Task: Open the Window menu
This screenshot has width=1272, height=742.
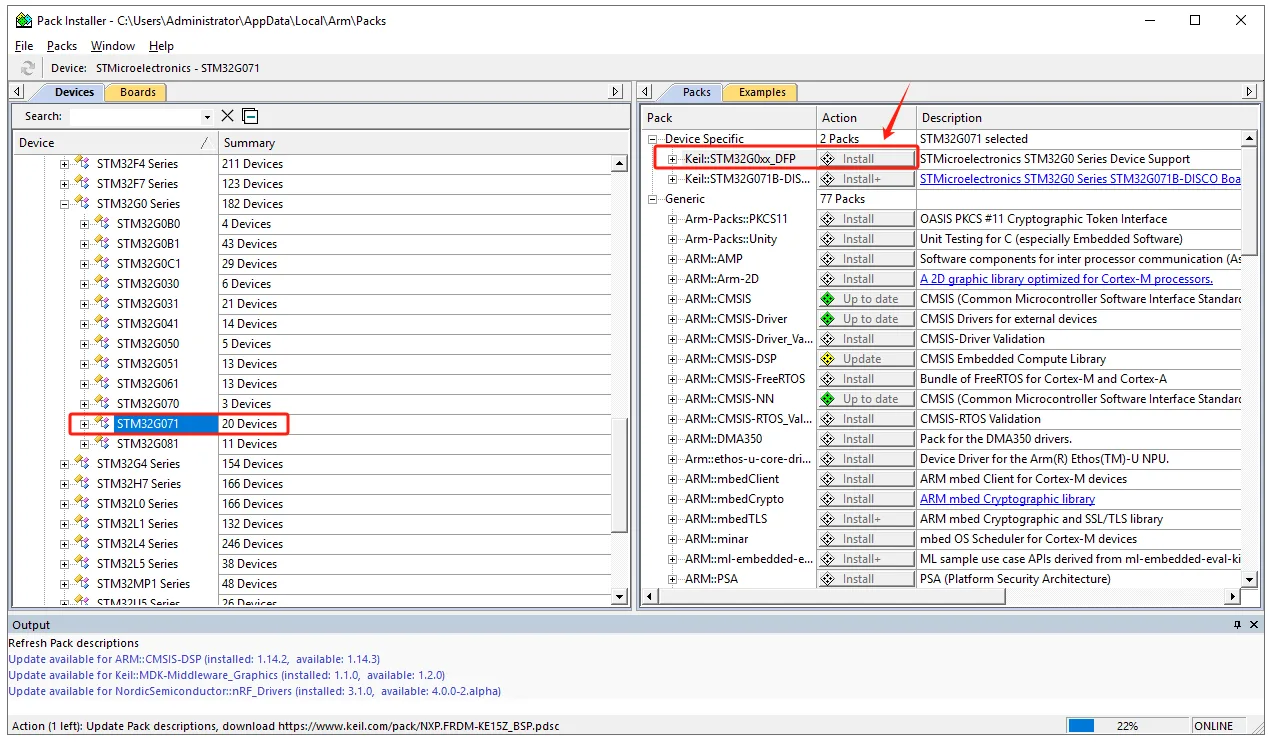Action: 113,46
